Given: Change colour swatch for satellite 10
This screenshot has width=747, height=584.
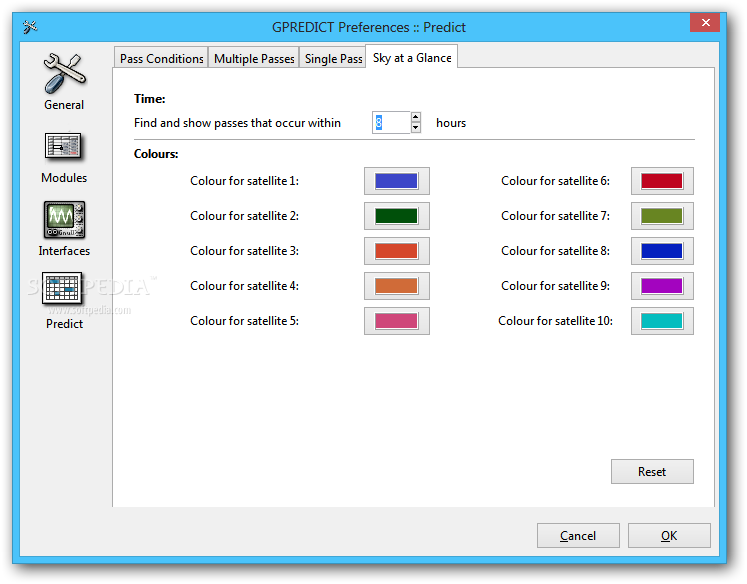Looking at the screenshot, I should (x=662, y=321).
